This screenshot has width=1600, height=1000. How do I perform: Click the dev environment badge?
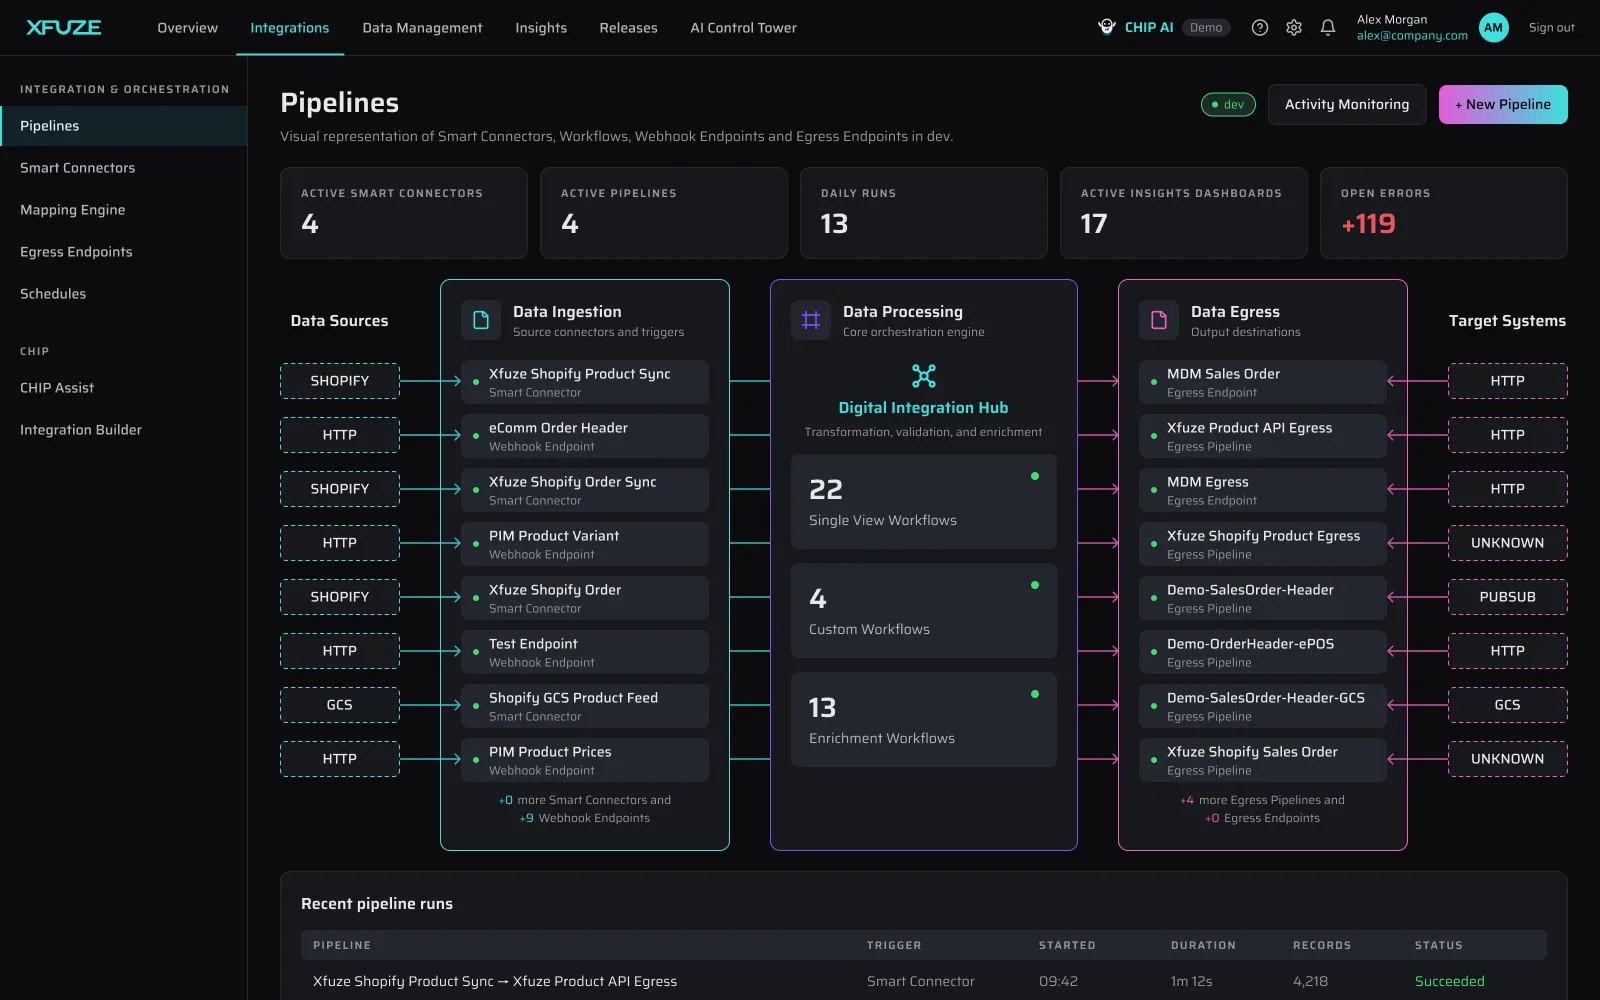[1228, 105]
